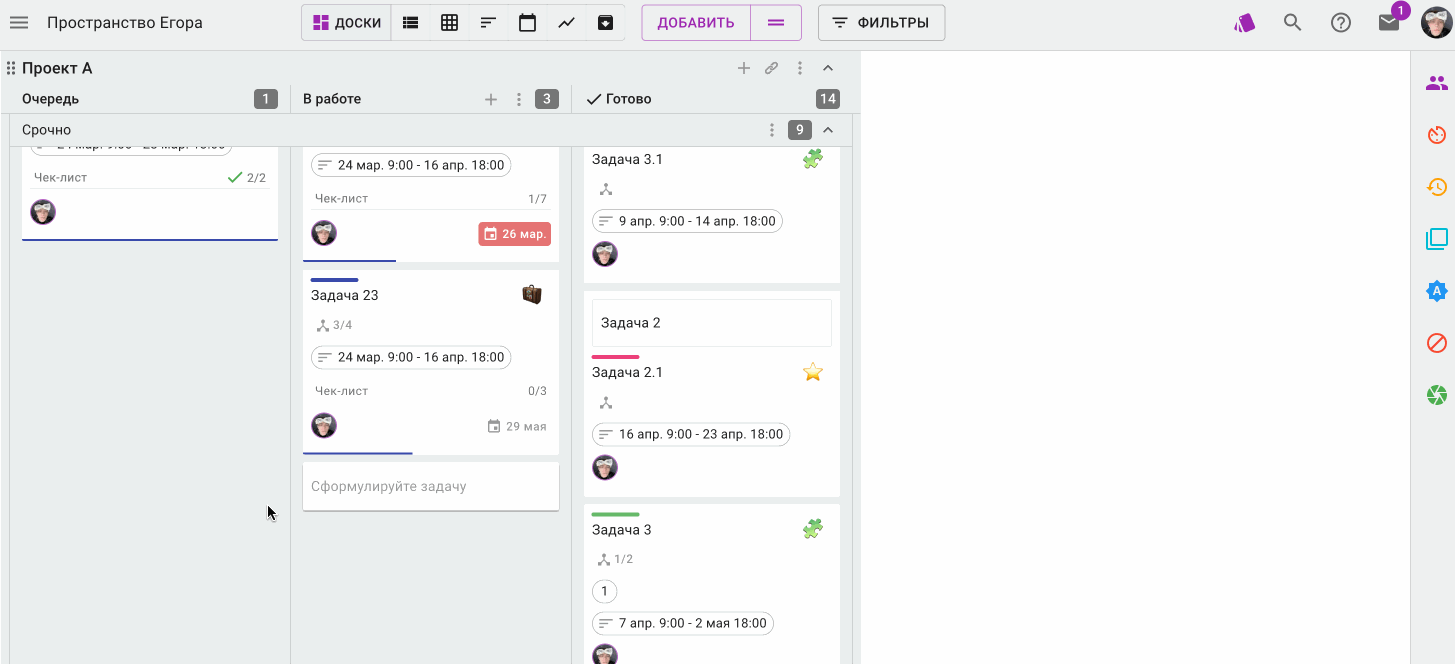Open the Gantt timeline view
Viewport: 1455px width, 664px height.
click(488, 22)
